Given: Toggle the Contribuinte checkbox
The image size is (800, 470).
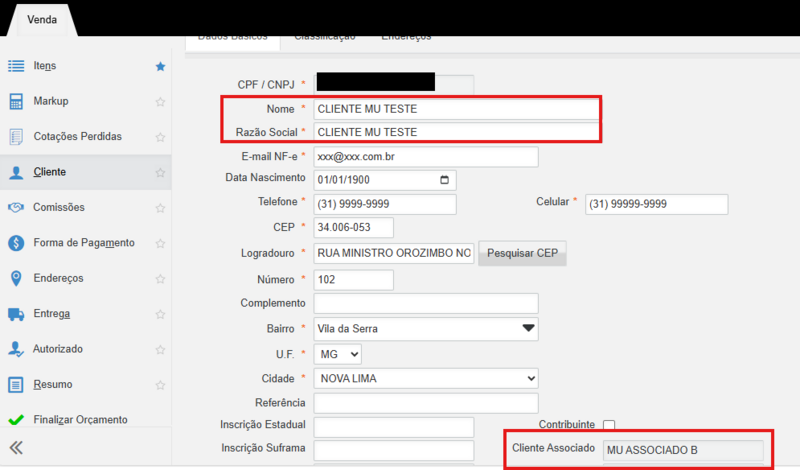Looking at the screenshot, I should [x=609, y=425].
